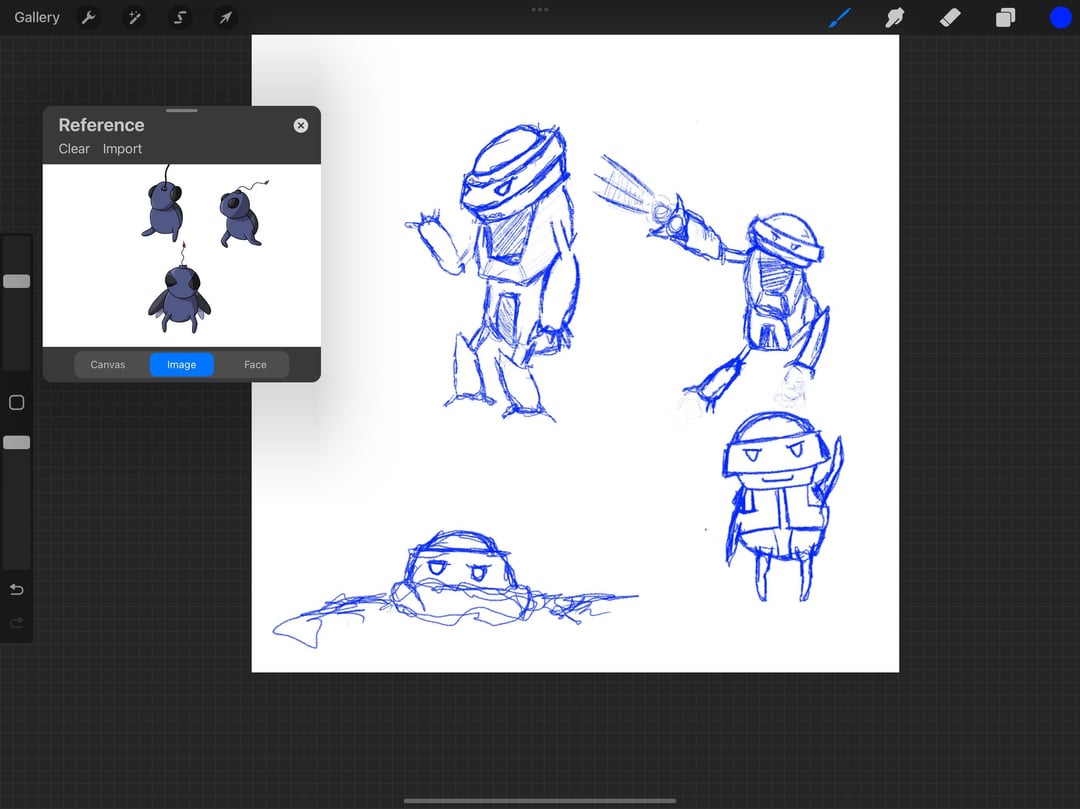This screenshot has width=1080, height=809.
Task: Click the reference image of purple bugs
Action: 182,255
